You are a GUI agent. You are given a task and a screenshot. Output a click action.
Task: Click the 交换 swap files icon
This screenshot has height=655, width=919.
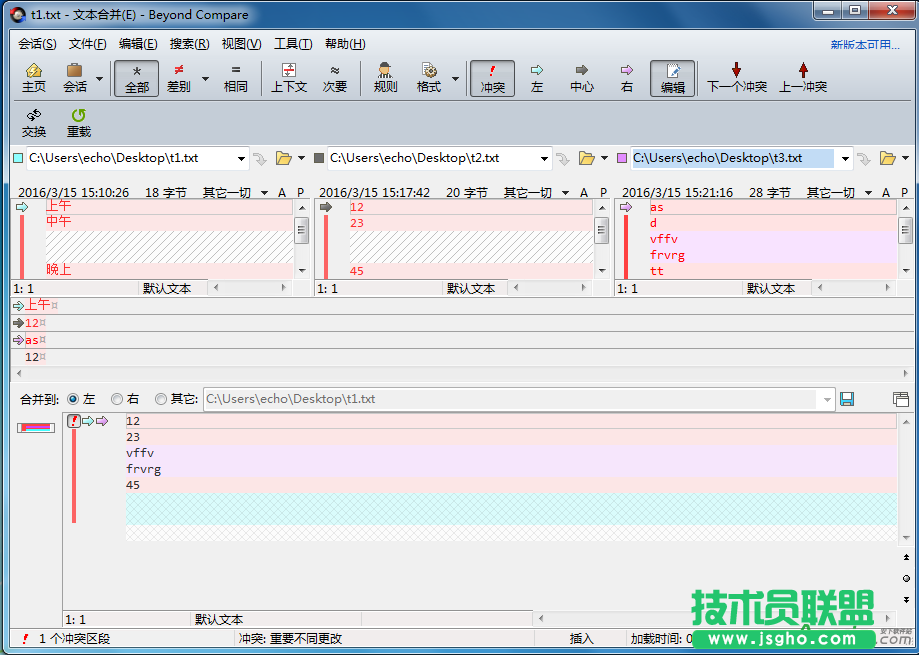pos(33,122)
